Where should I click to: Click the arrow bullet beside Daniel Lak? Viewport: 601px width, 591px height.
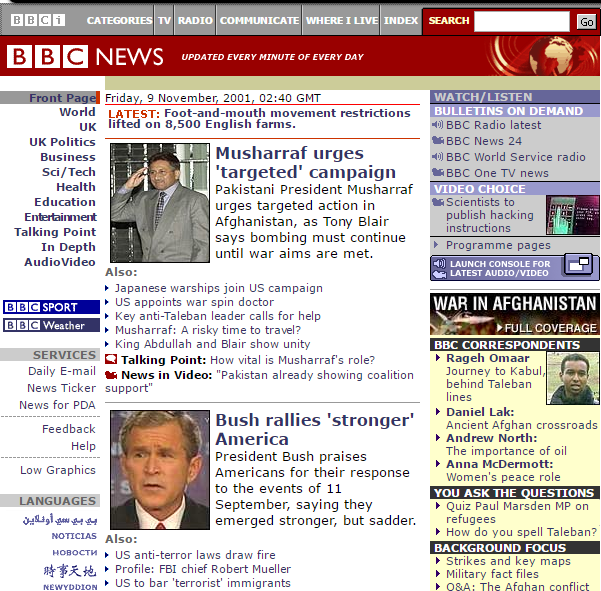[438, 412]
